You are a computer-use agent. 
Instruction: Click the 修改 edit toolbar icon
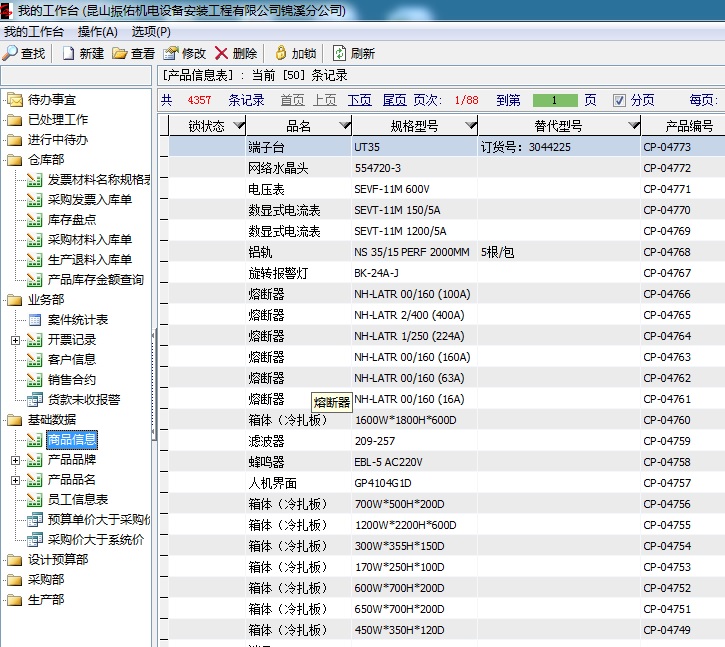(170, 53)
